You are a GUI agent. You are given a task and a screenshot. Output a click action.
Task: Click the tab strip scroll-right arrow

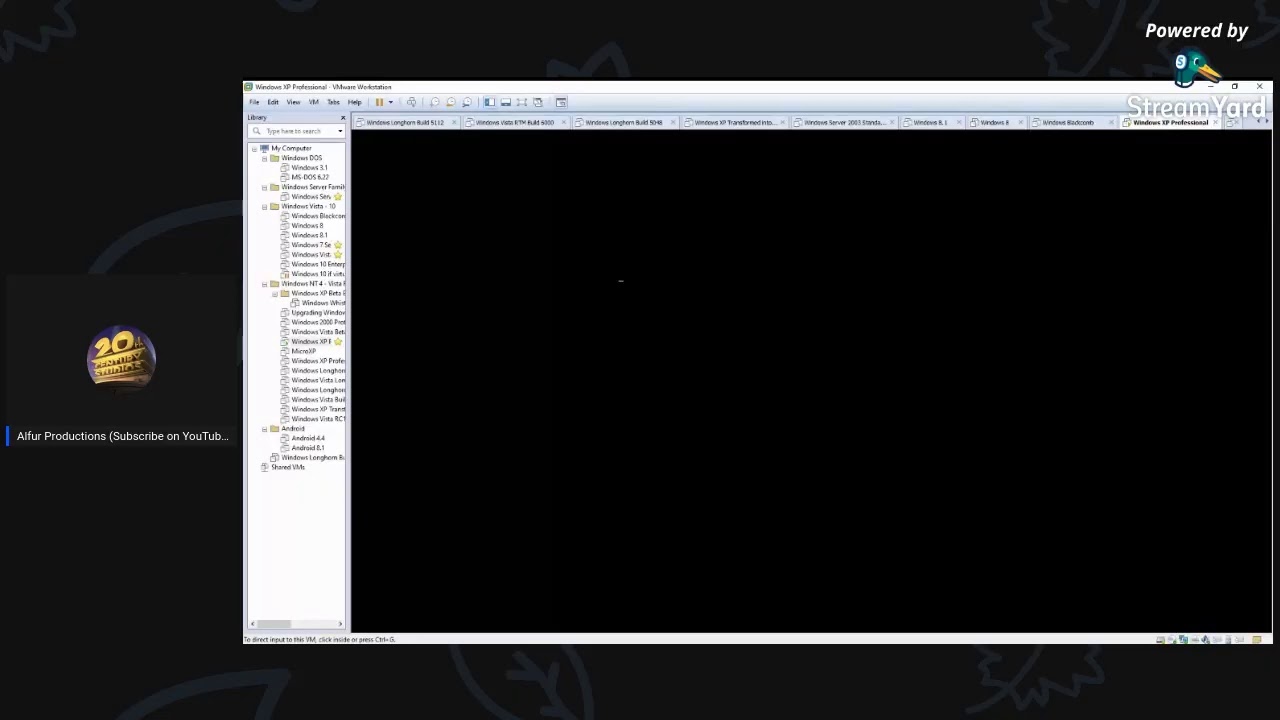(1267, 121)
